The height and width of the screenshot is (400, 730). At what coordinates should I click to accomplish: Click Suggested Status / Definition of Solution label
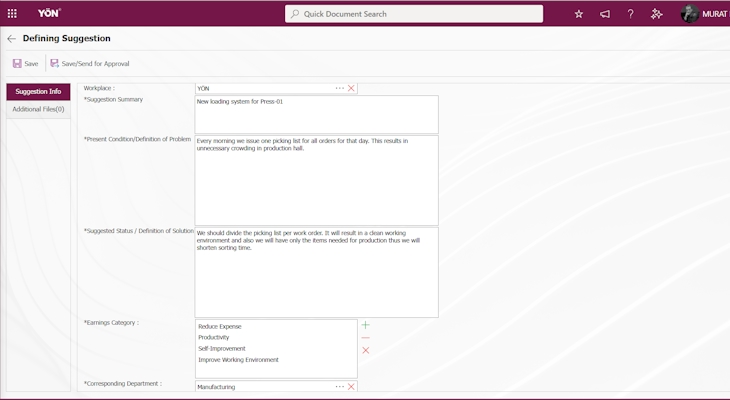tap(139, 231)
